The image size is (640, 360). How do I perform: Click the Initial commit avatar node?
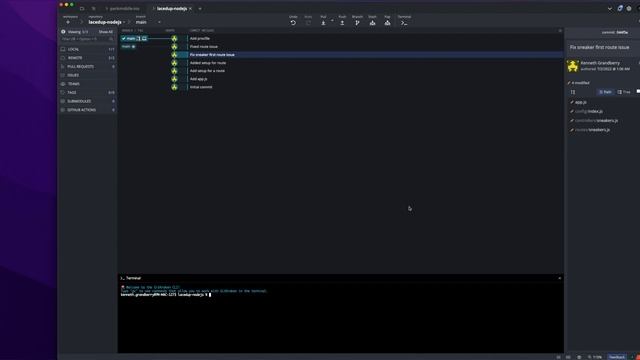pyautogui.click(x=174, y=87)
